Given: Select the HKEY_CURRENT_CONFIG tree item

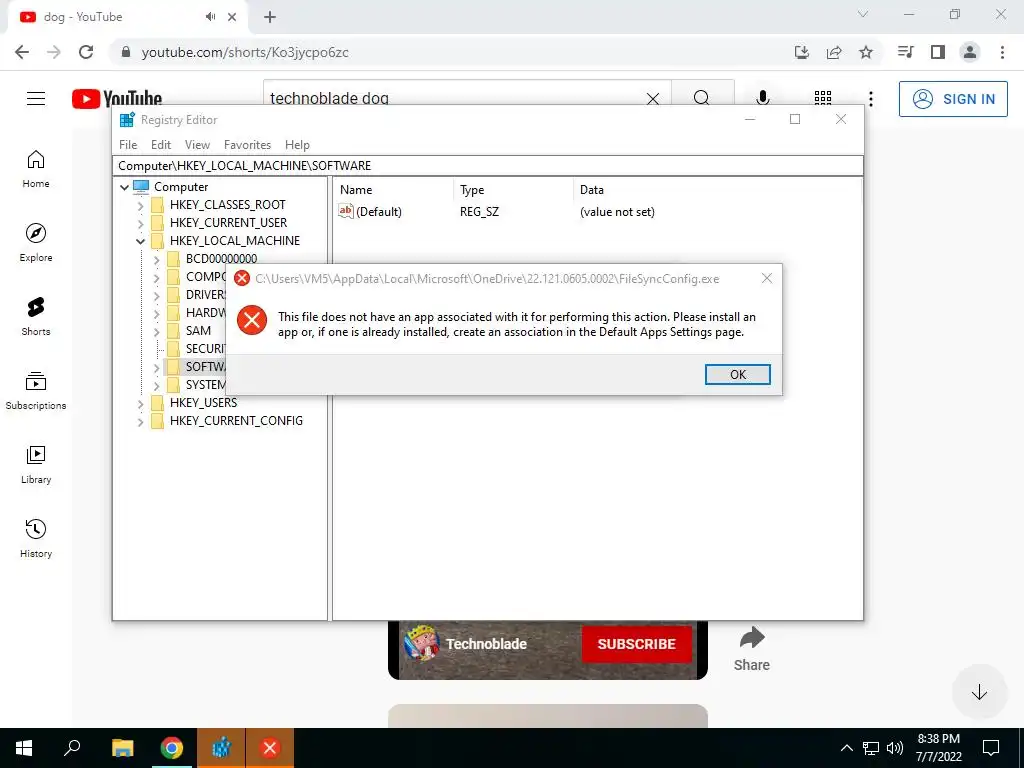Looking at the screenshot, I should [236, 421].
